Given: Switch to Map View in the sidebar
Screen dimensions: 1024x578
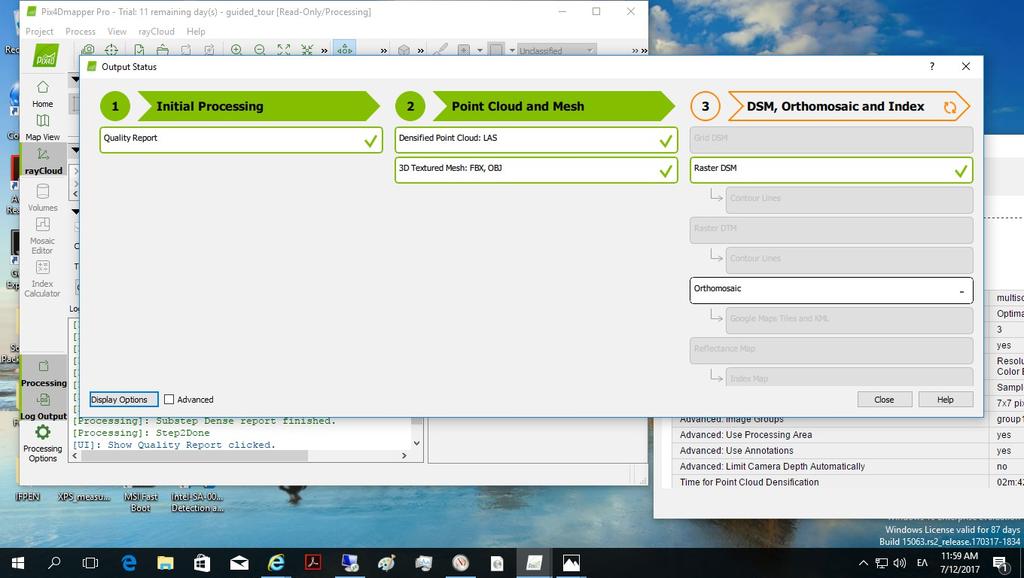Looking at the screenshot, I should coord(42,127).
